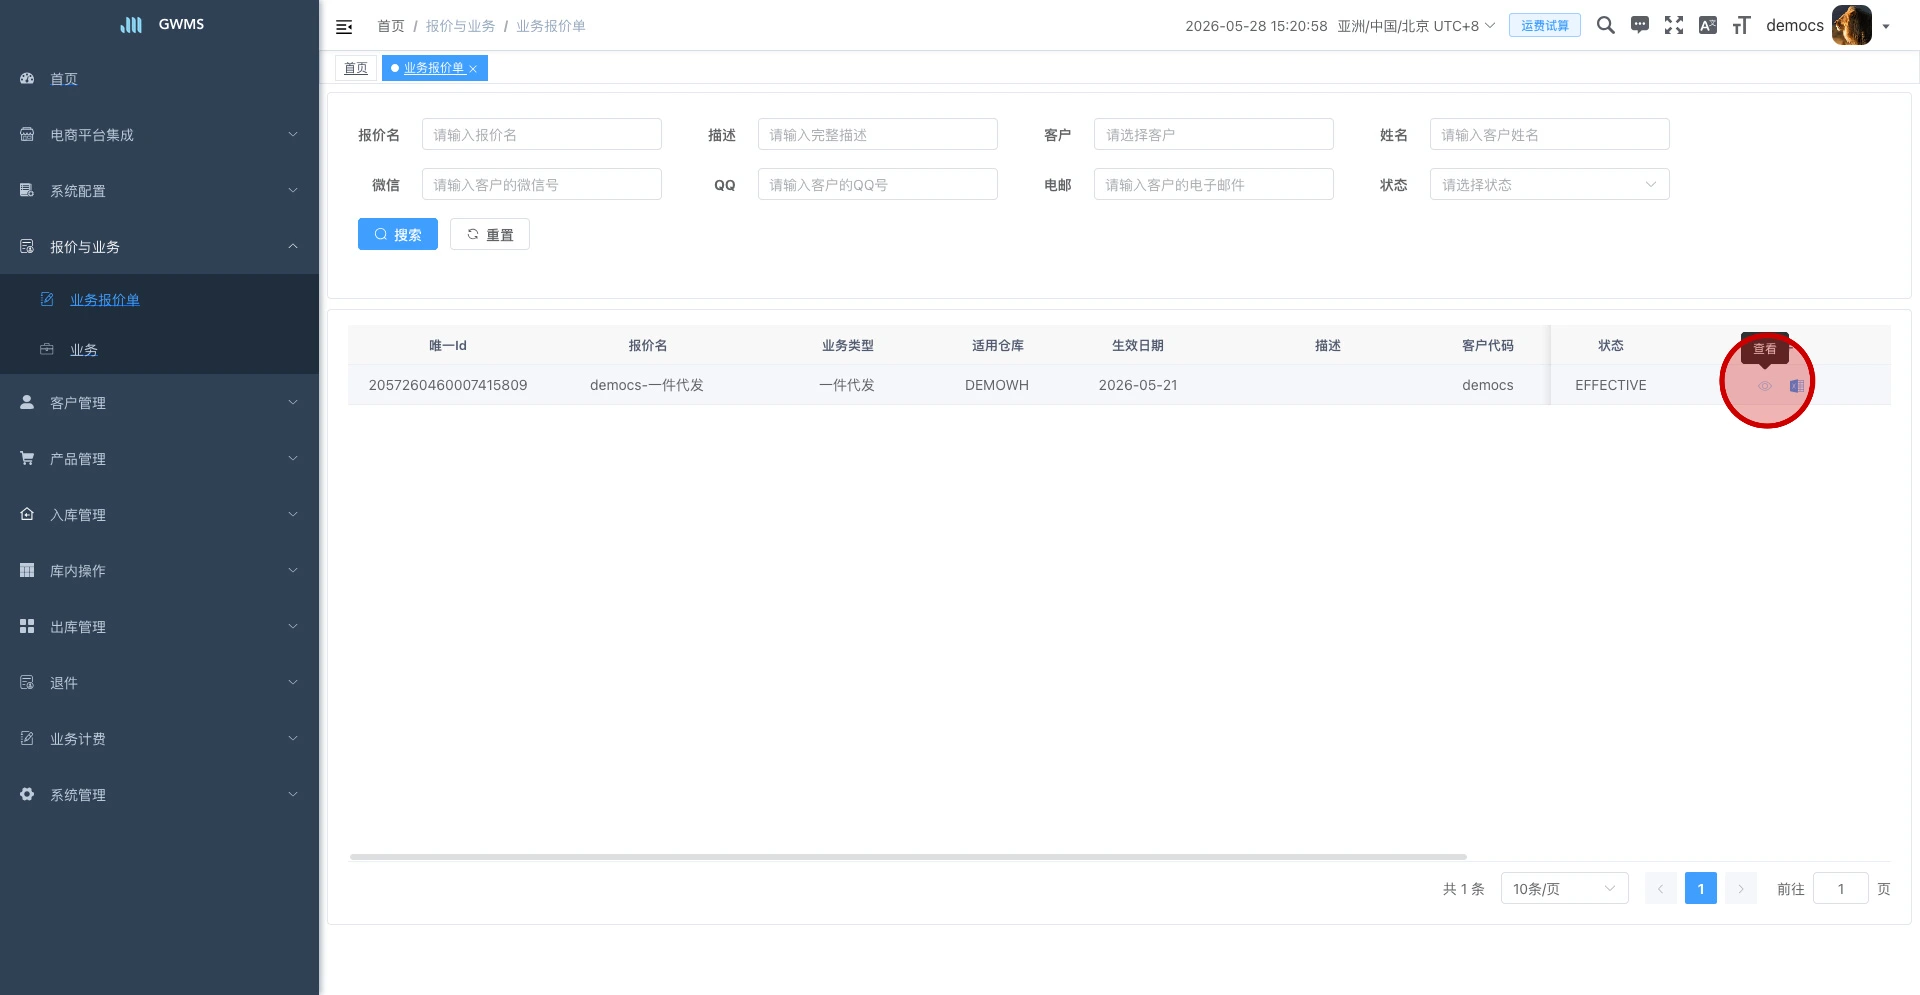Screen dimensions: 1920x995
Task: Expand the 系统管理 sidebar menu
Action: [x=160, y=794]
